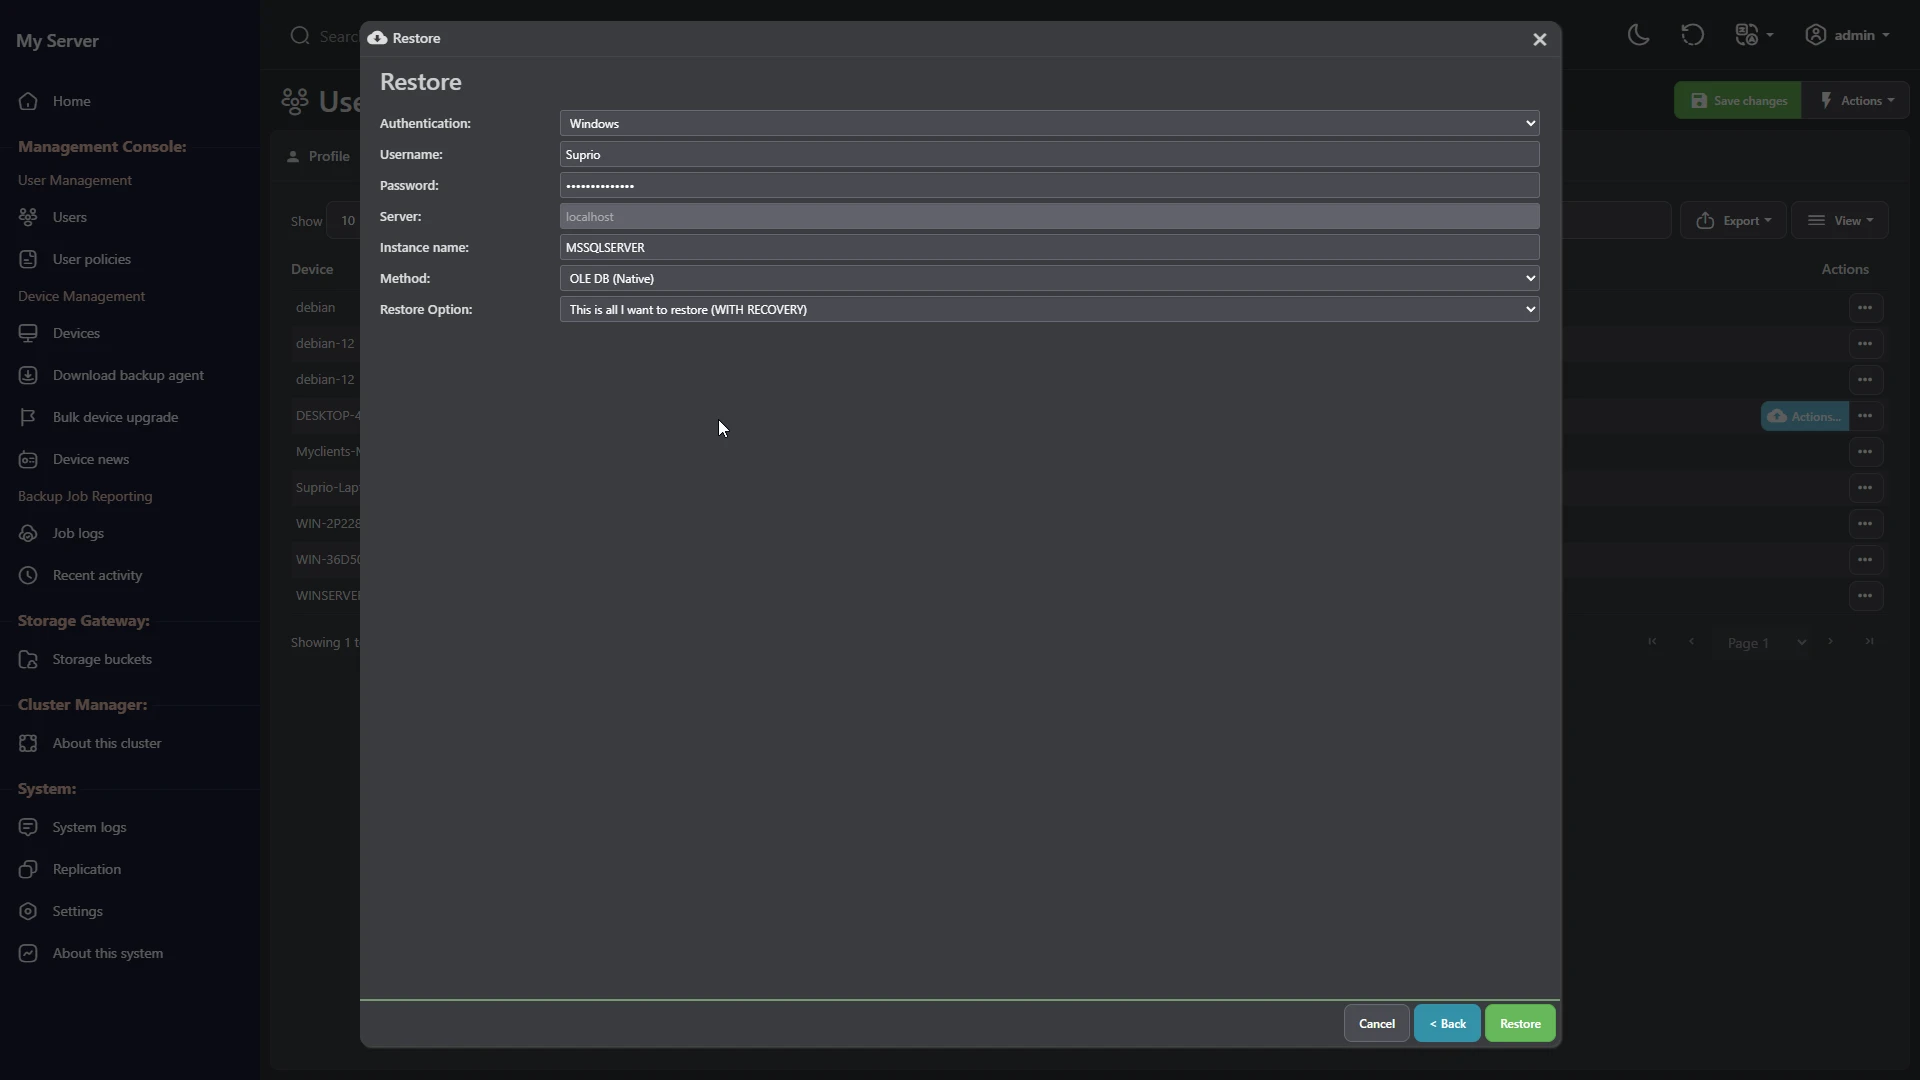This screenshot has width=1920, height=1080.
Task: Click the Restore dialog cloud icon
Action: pyautogui.click(x=377, y=38)
